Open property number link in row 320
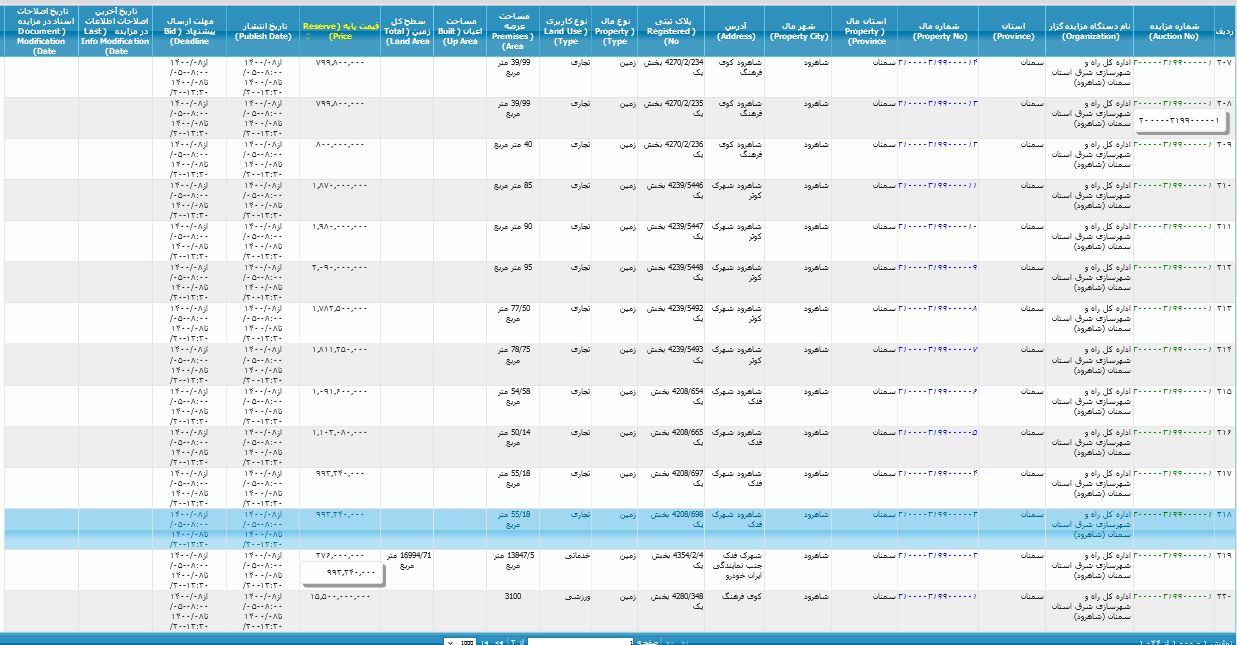The width and height of the screenshot is (1237, 645). pos(937,596)
